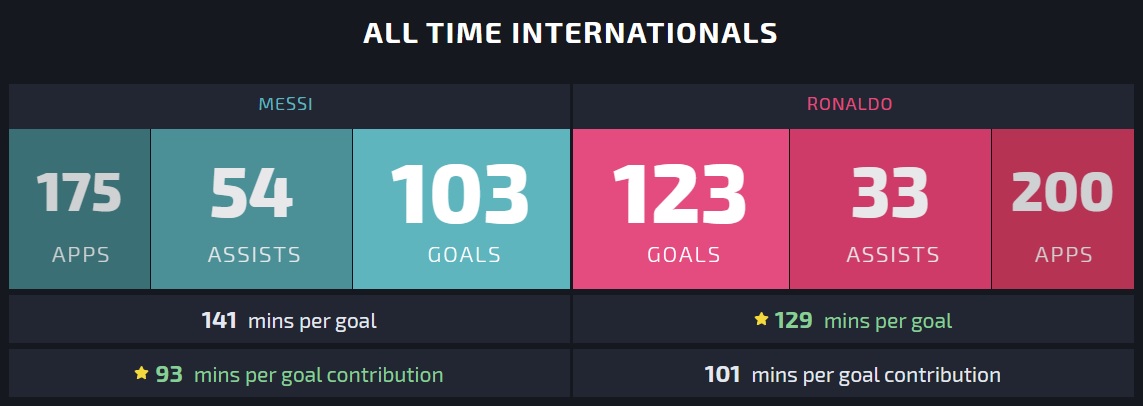This screenshot has height=406, width=1143.
Task: Click the All Time Internationals heading
Action: point(570,34)
